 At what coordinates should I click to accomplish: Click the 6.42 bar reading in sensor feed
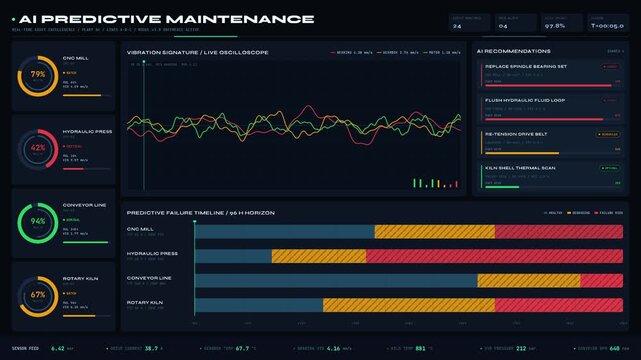[x=58, y=349]
